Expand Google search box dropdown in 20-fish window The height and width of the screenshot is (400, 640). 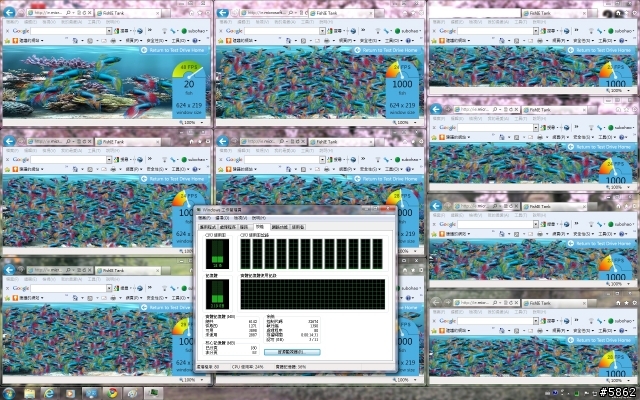tap(109, 31)
